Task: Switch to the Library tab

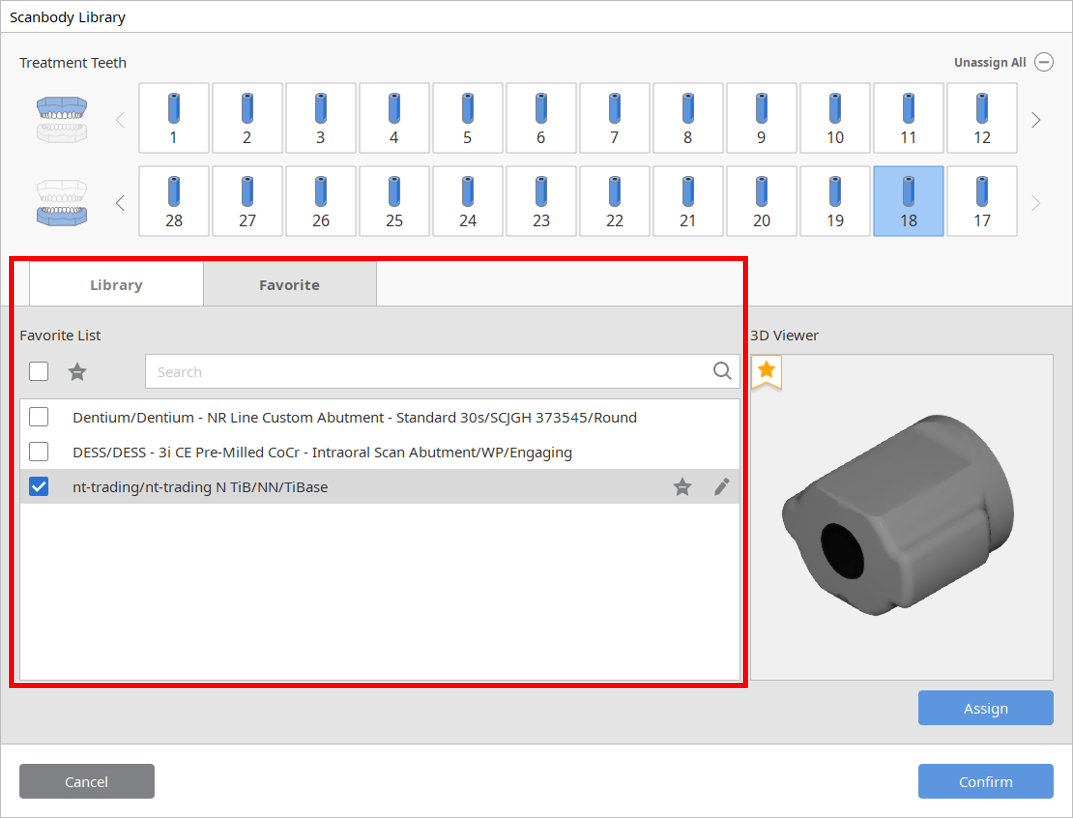Action: pyautogui.click(x=116, y=285)
